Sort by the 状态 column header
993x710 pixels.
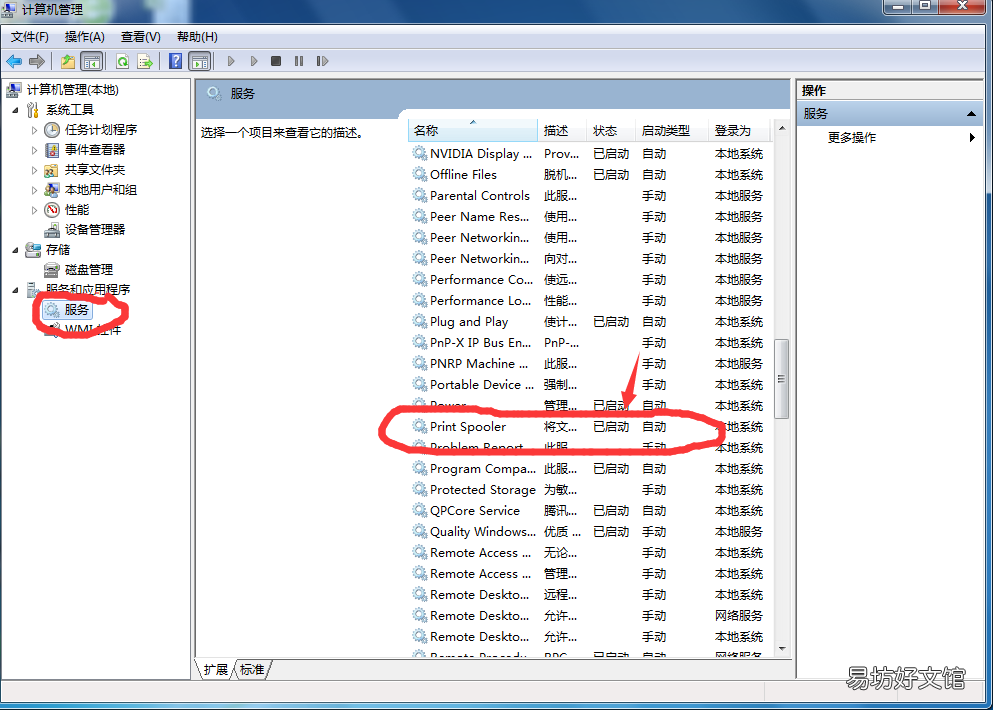click(x=610, y=130)
